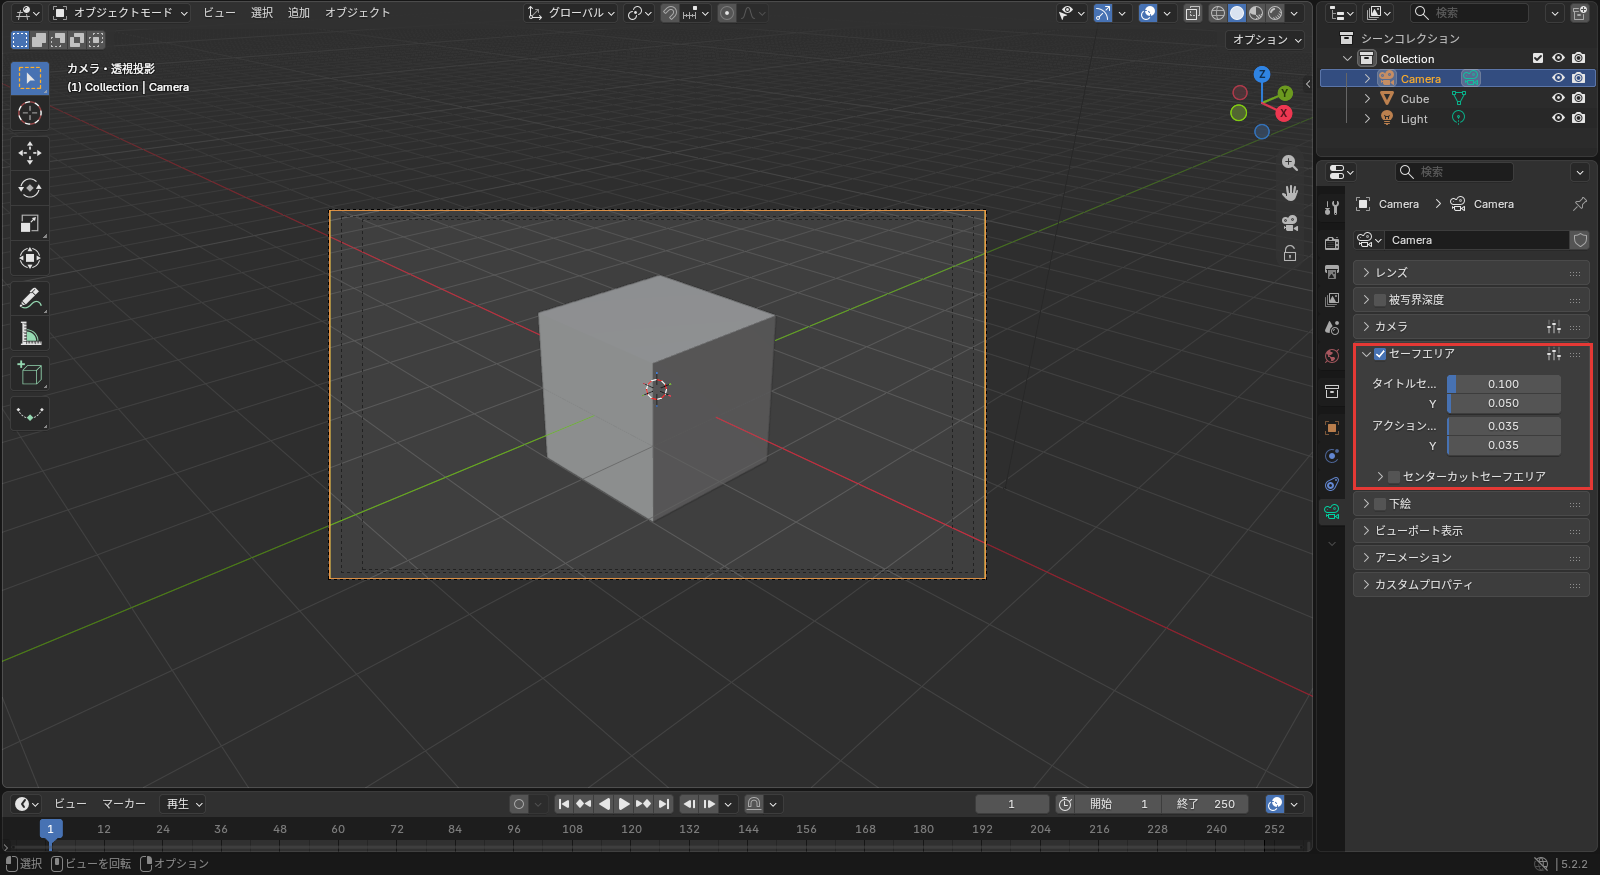The image size is (1600, 875).
Task: Open the 追加 menu
Action: point(299,13)
